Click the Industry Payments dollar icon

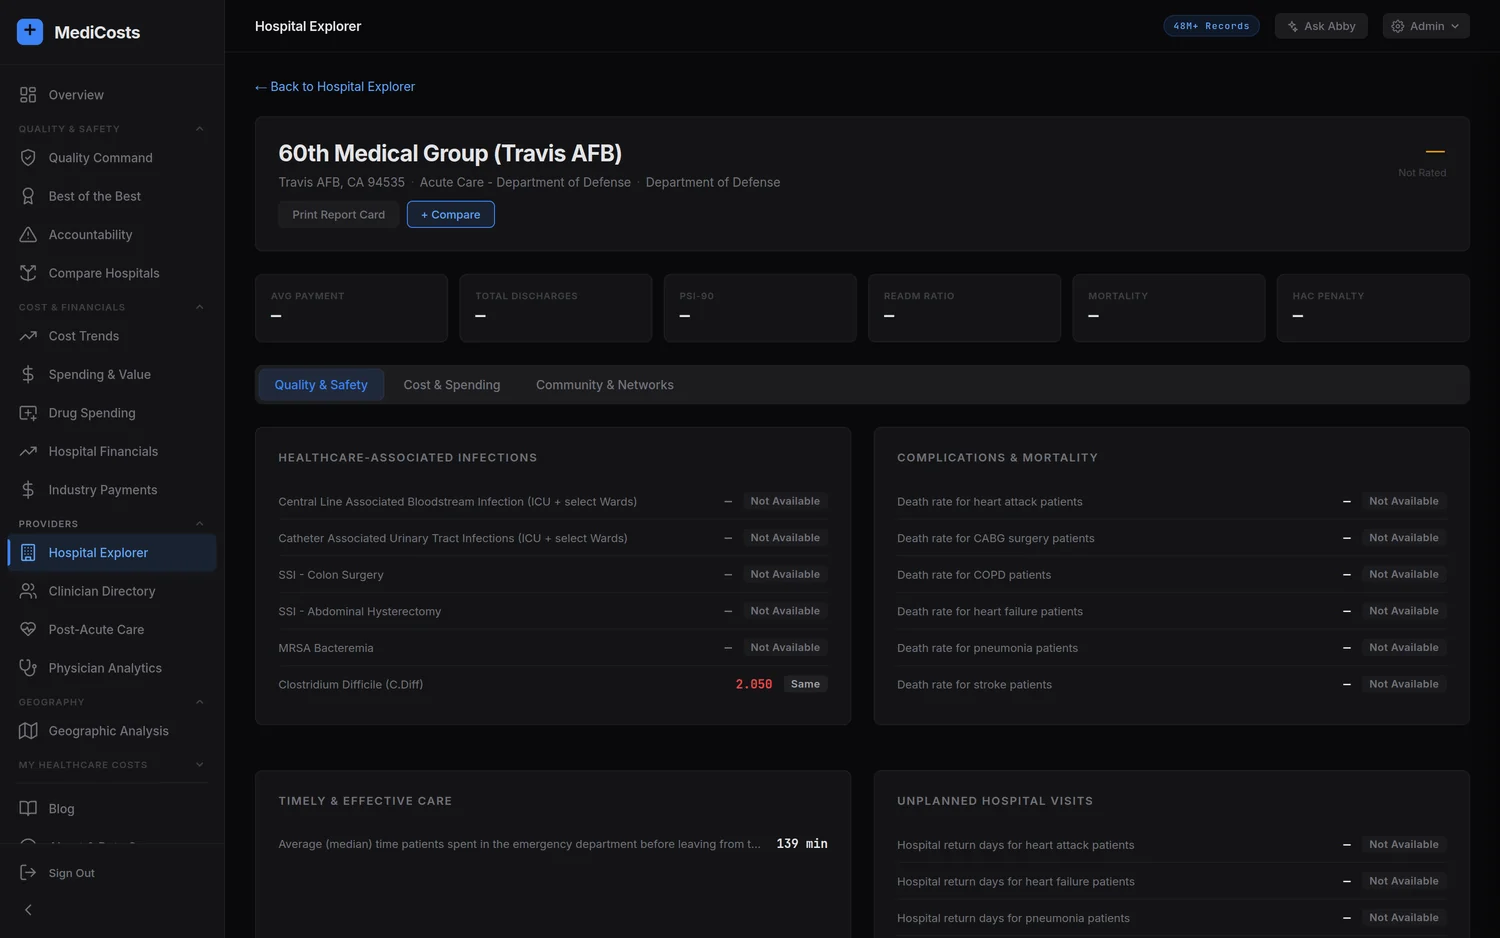coord(28,490)
